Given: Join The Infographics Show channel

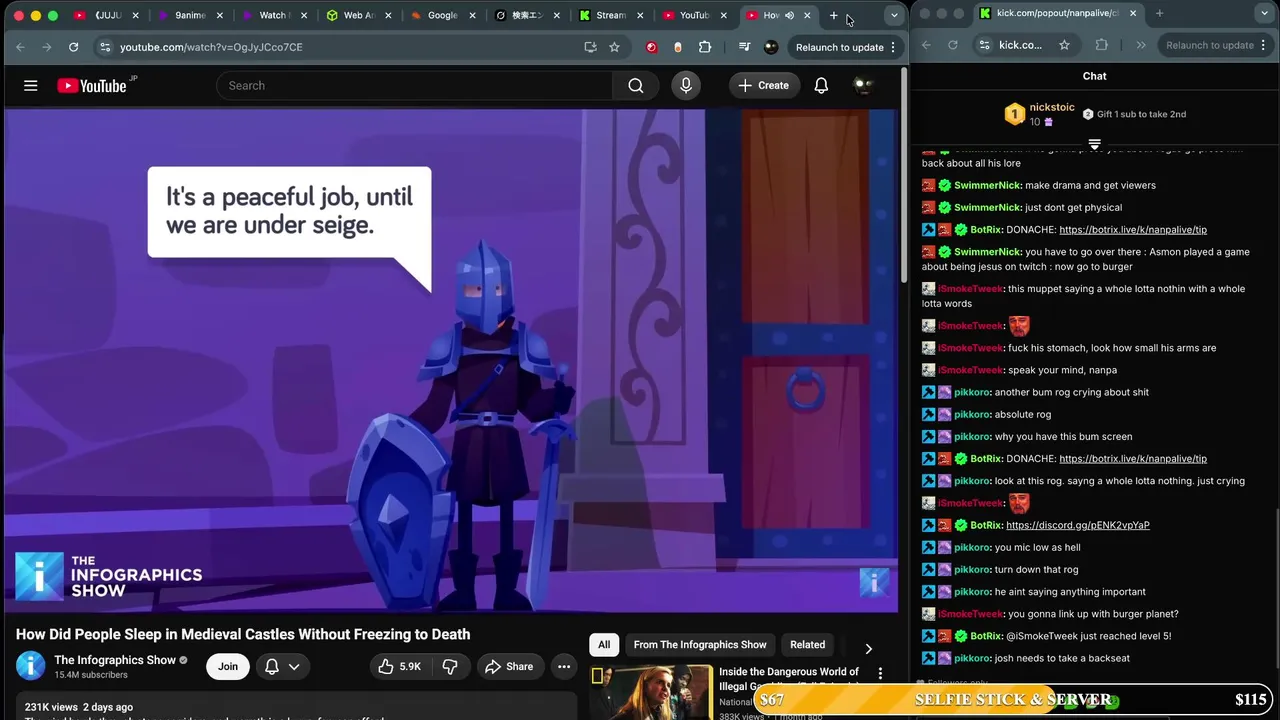Looking at the screenshot, I should [x=228, y=667].
